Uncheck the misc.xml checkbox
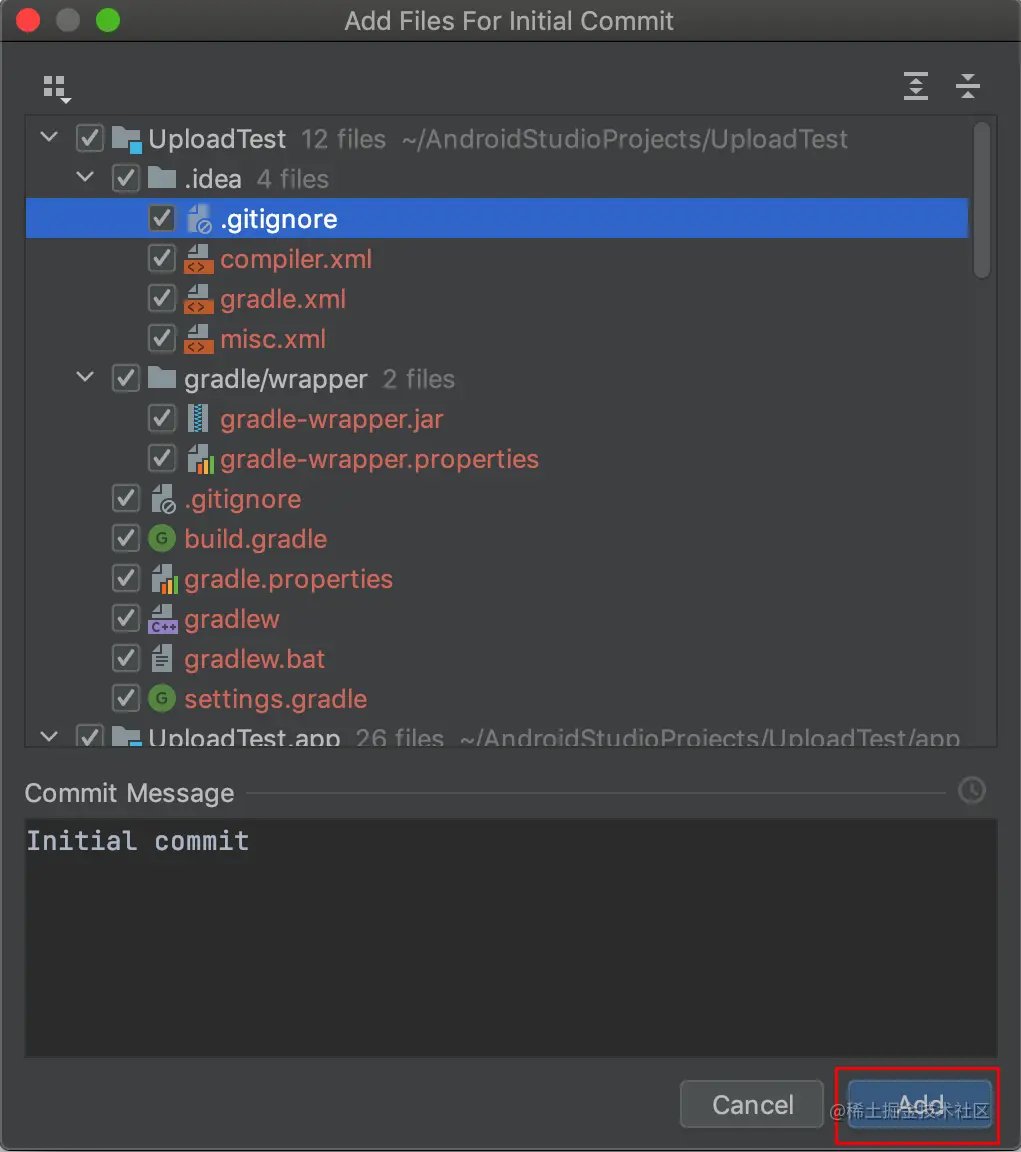The width and height of the screenshot is (1021, 1152). coord(161,339)
